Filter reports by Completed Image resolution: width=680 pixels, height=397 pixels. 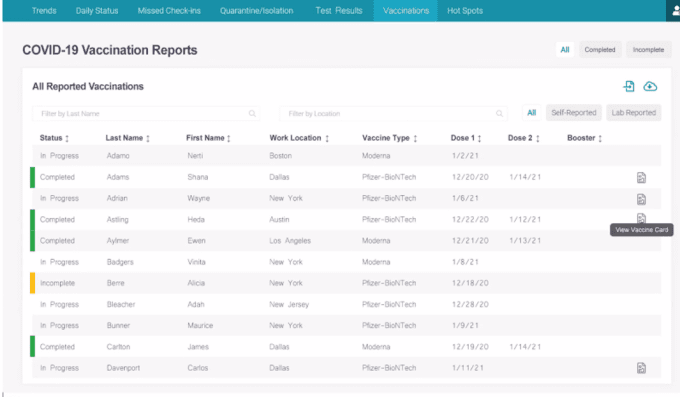point(600,49)
